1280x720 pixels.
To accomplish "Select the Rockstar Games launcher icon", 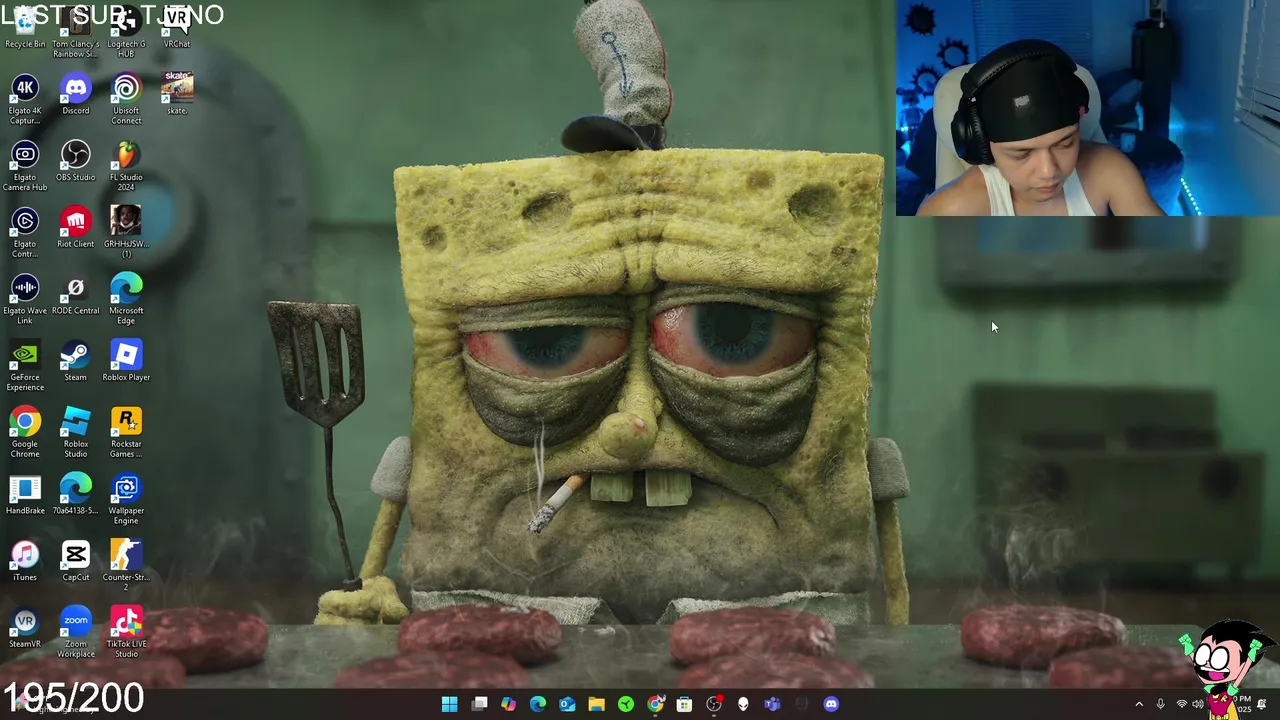I will 126,433.
